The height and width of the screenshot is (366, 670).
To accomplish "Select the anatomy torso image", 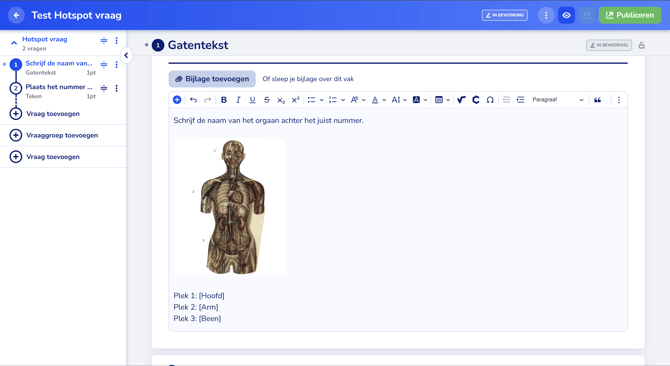I will (x=229, y=207).
